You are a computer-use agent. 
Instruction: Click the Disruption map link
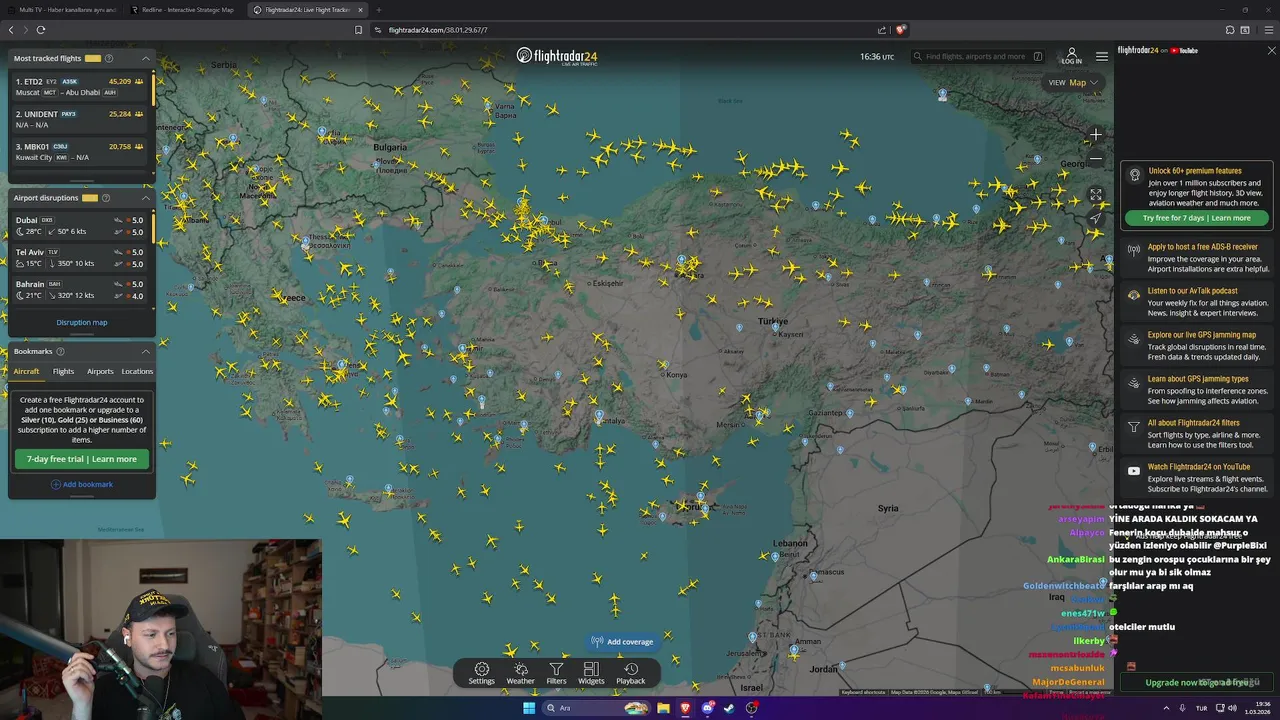click(x=82, y=322)
